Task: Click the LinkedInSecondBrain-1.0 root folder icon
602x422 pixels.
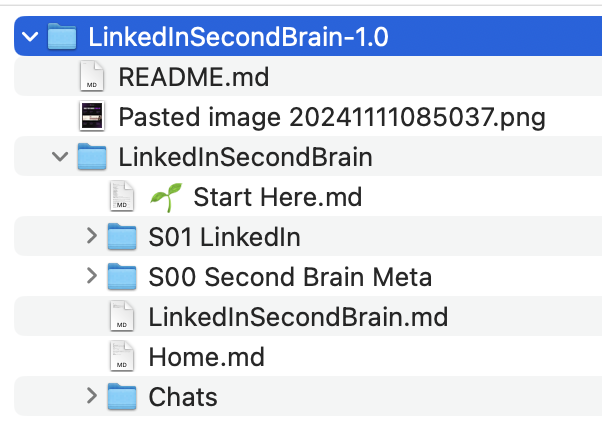Action: coord(62,37)
